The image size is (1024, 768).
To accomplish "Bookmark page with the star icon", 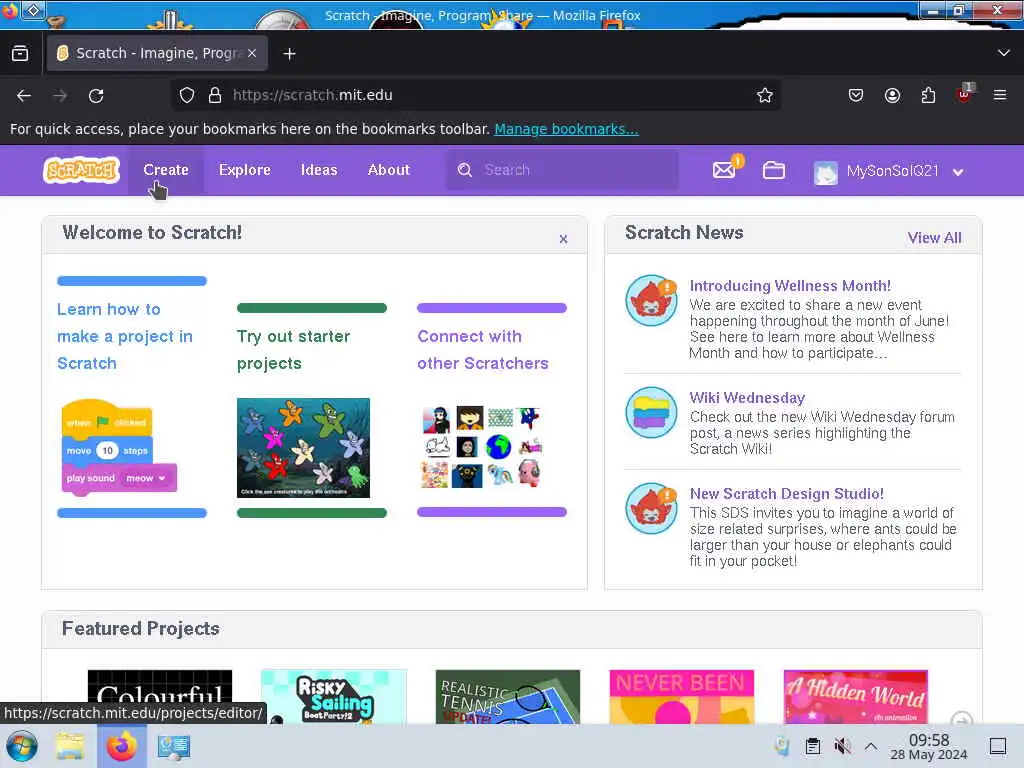I will pos(765,95).
